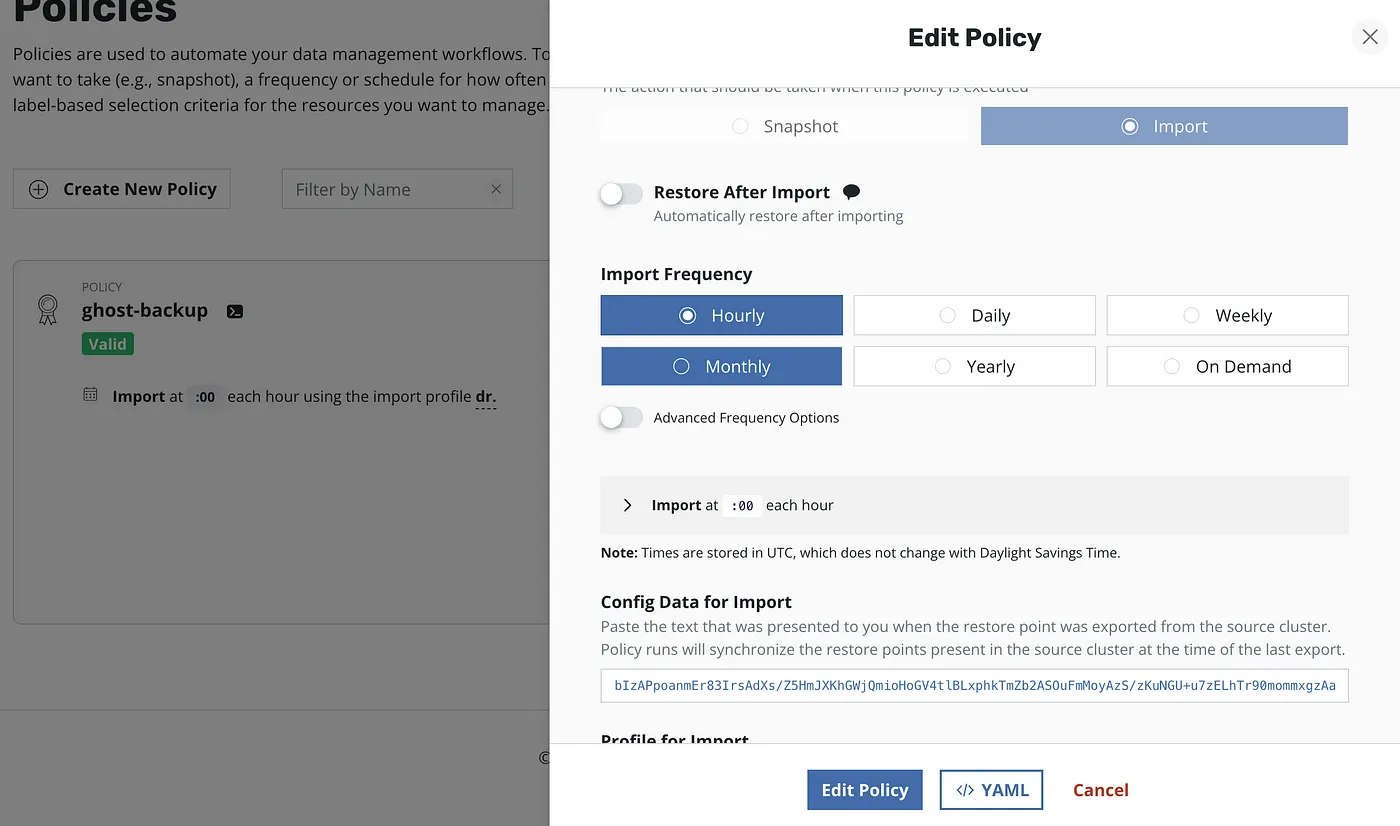Click the terminal icon next to ghost-backup
The height and width of the screenshot is (826, 1400).
tap(235, 311)
